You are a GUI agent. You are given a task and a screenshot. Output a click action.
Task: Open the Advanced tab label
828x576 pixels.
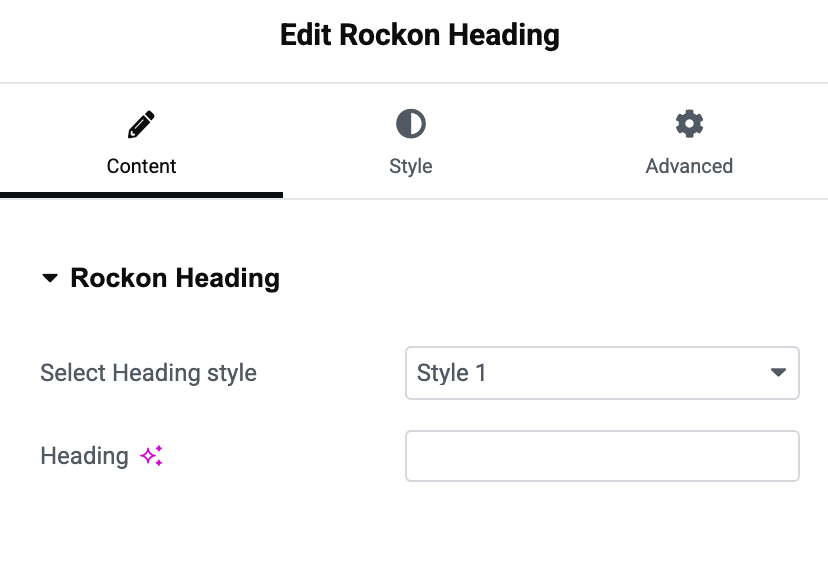tap(689, 166)
